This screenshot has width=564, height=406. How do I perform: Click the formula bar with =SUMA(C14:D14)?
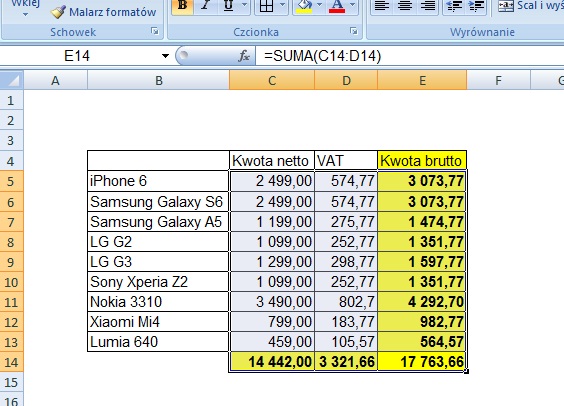(410, 56)
